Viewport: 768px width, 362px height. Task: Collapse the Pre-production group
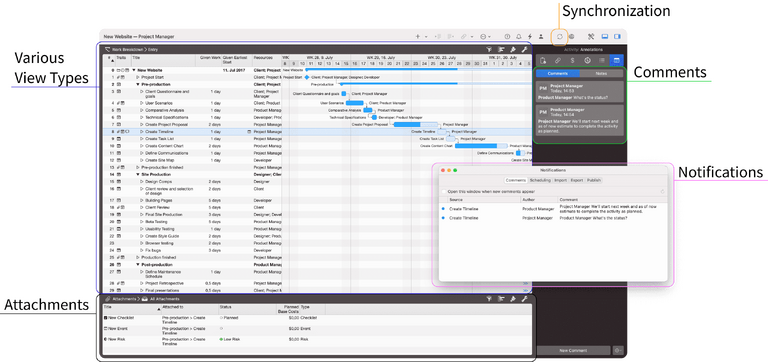[x=138, y=84]
